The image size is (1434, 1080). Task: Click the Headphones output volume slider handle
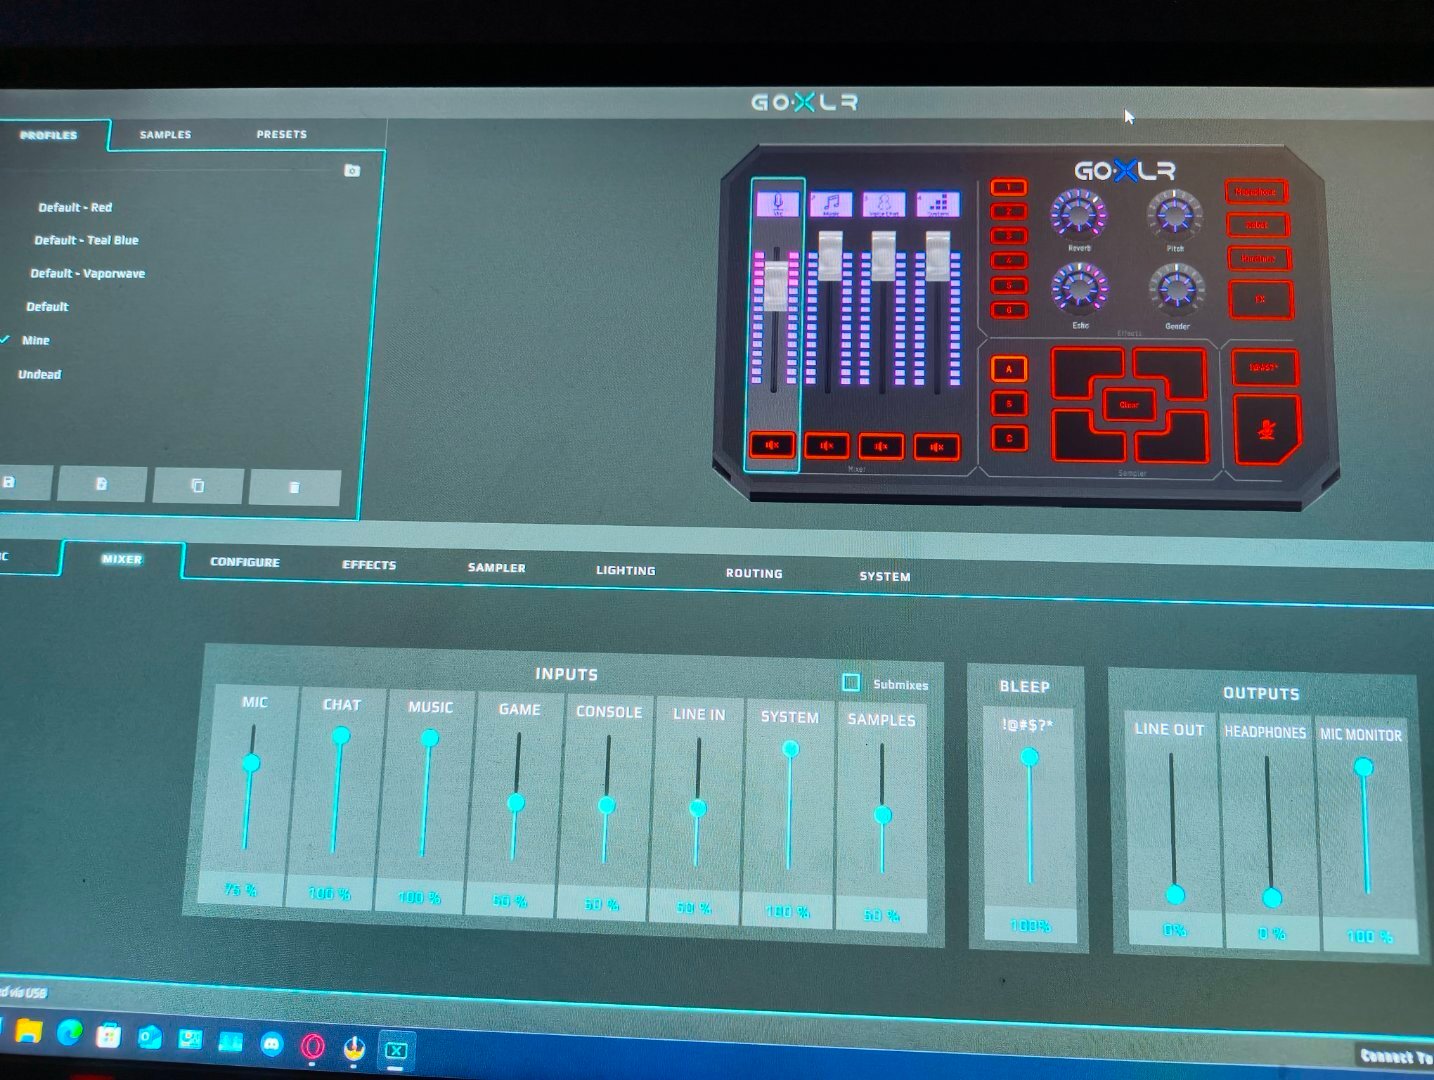1271,897
